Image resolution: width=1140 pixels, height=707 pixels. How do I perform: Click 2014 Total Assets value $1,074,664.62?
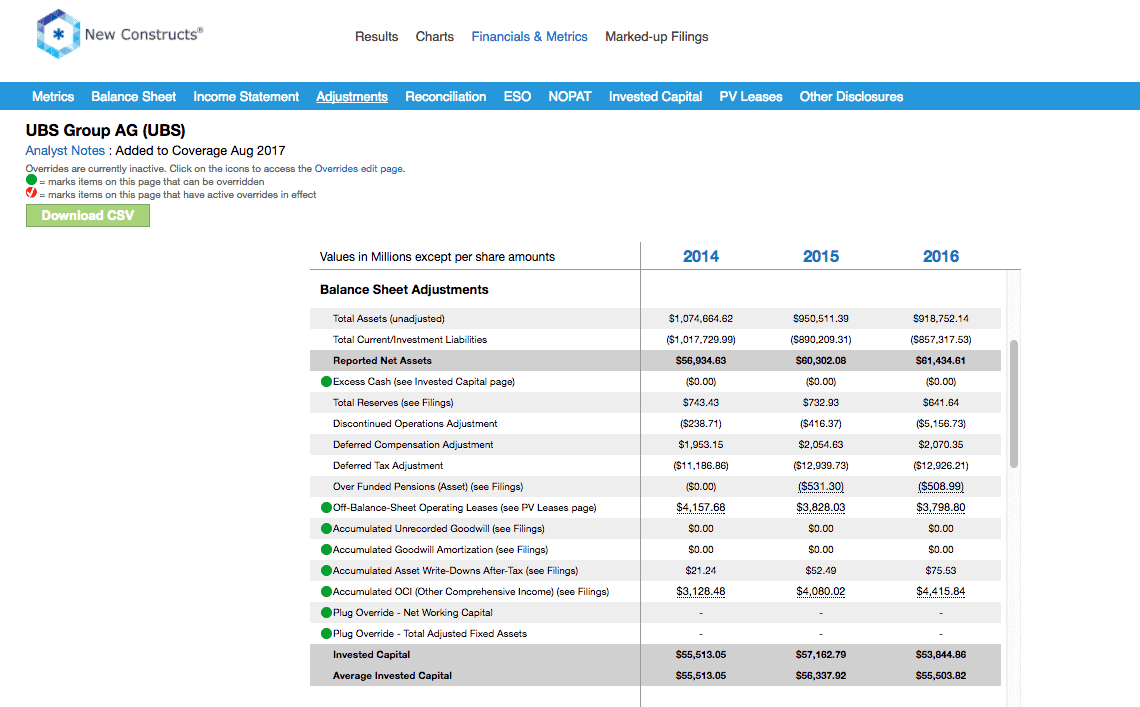pos(701,319)
